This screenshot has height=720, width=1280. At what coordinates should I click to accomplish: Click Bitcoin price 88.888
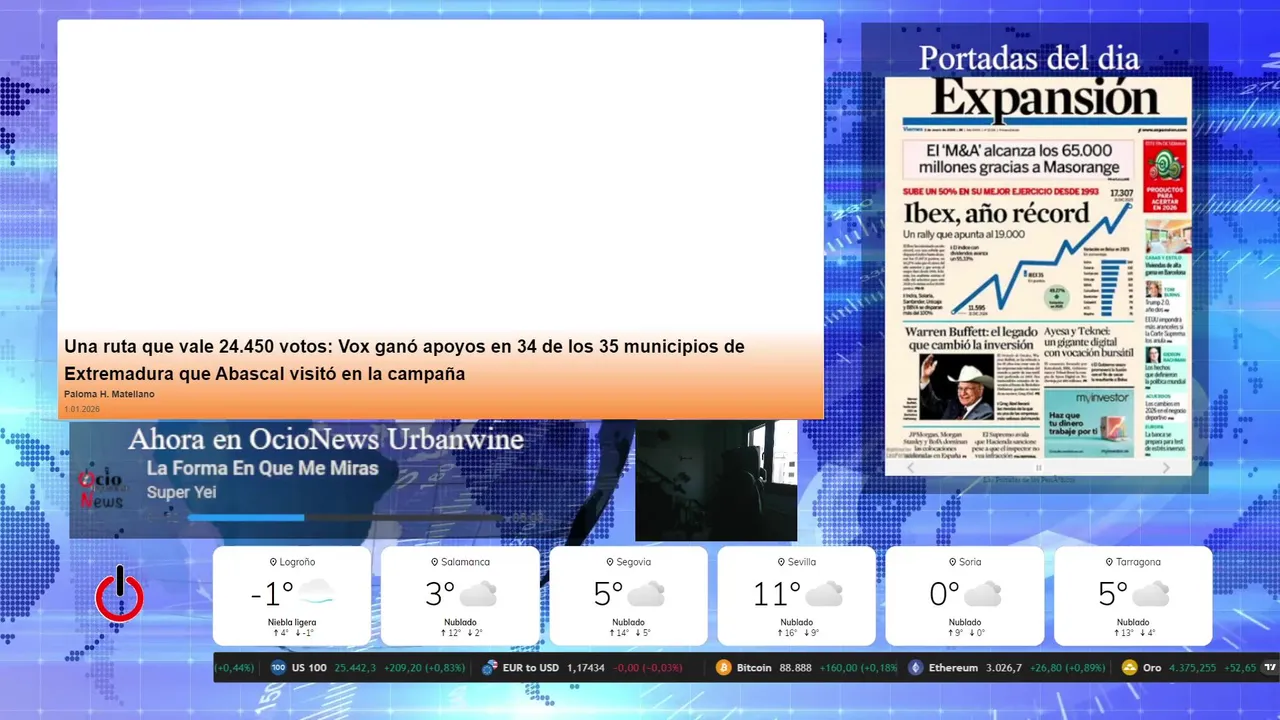tap(794, 667)
